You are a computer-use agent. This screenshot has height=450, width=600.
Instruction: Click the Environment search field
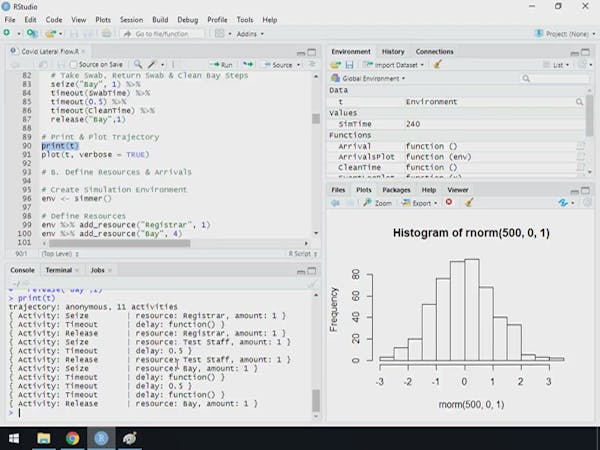[x=555, y=78]
